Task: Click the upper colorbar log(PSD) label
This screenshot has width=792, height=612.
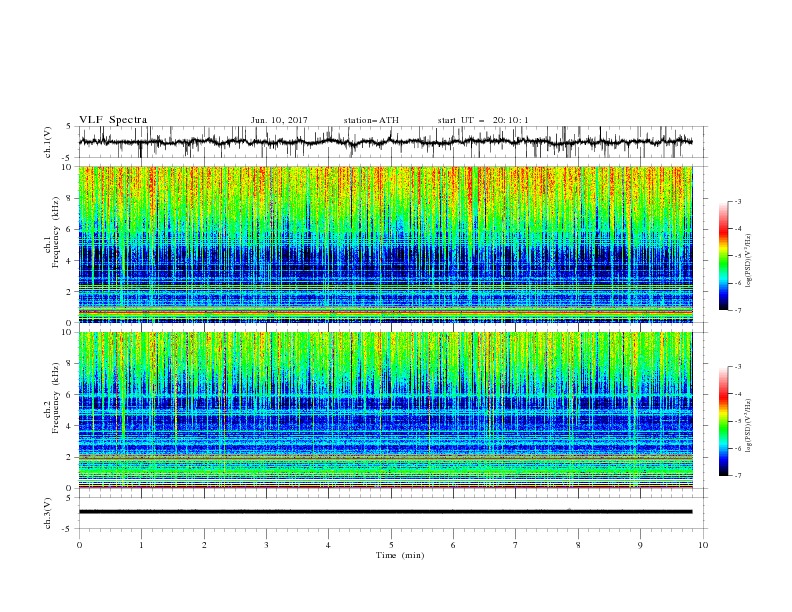Action: [749, 261]
